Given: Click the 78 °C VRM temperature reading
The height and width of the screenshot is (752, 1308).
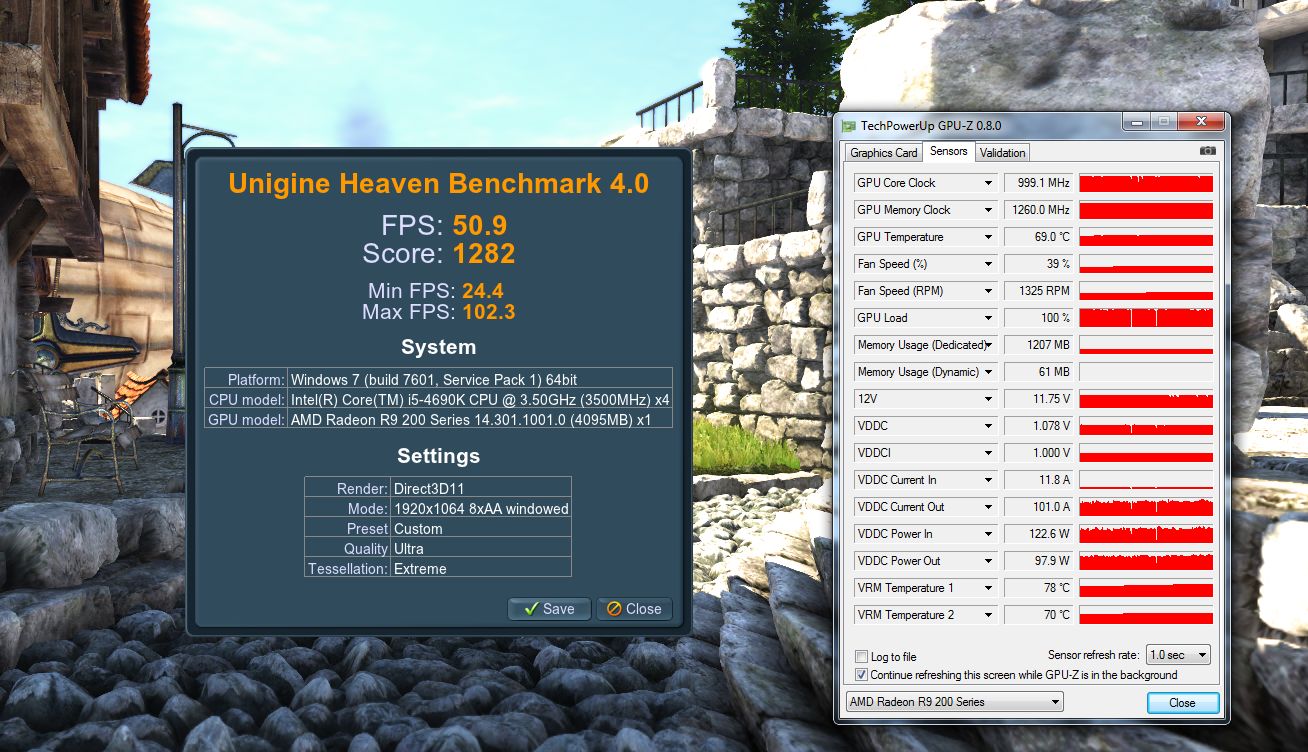Looking at the screenshot, I should [x=1038, y=588].
